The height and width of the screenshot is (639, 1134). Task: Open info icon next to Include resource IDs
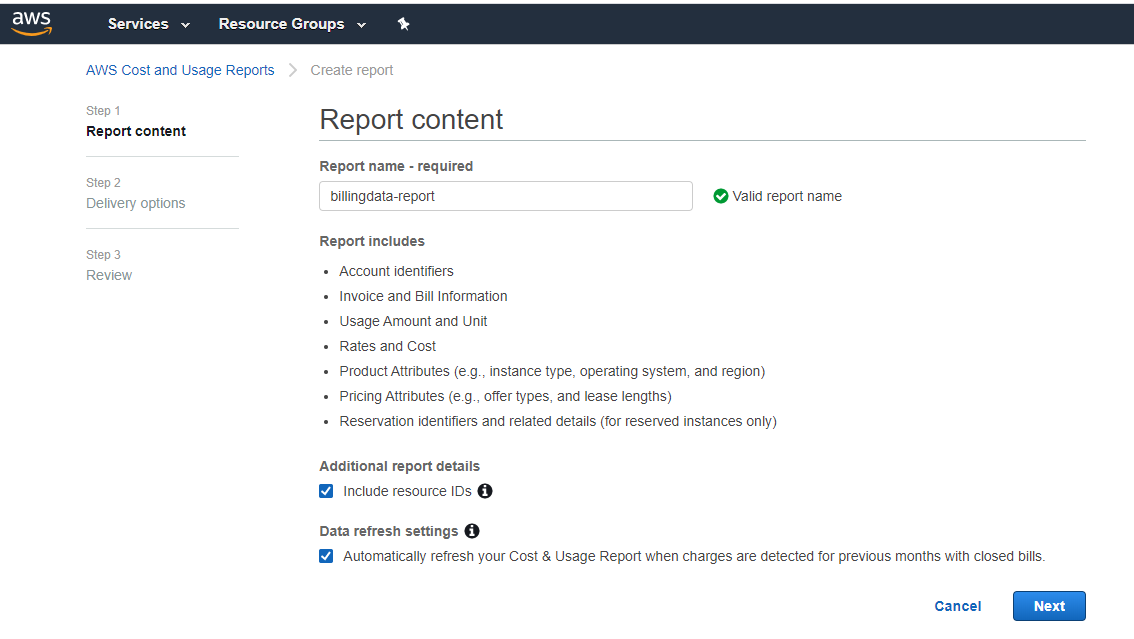485,492
